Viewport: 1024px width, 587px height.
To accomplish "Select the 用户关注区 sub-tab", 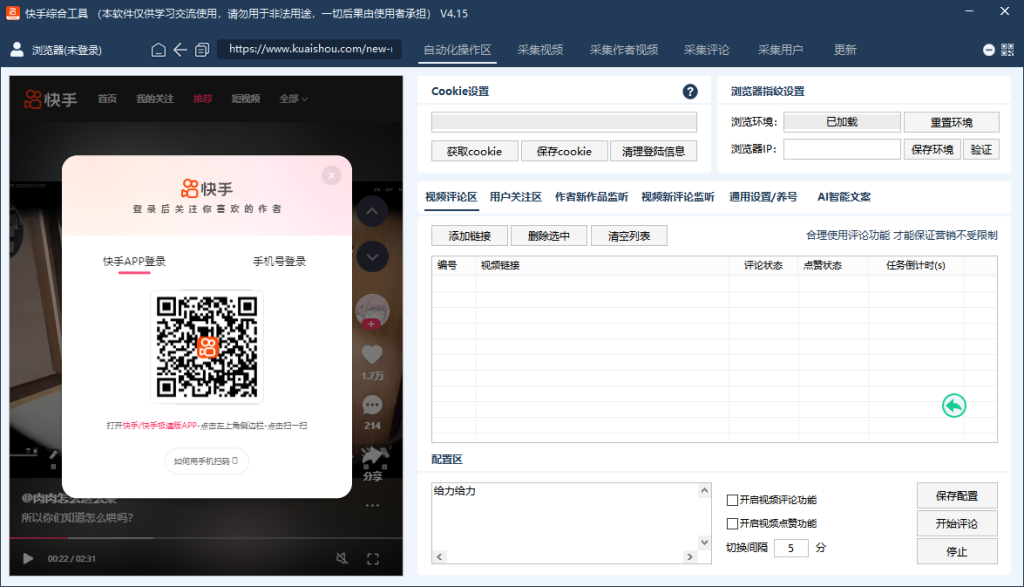I will tap(516, 197).
